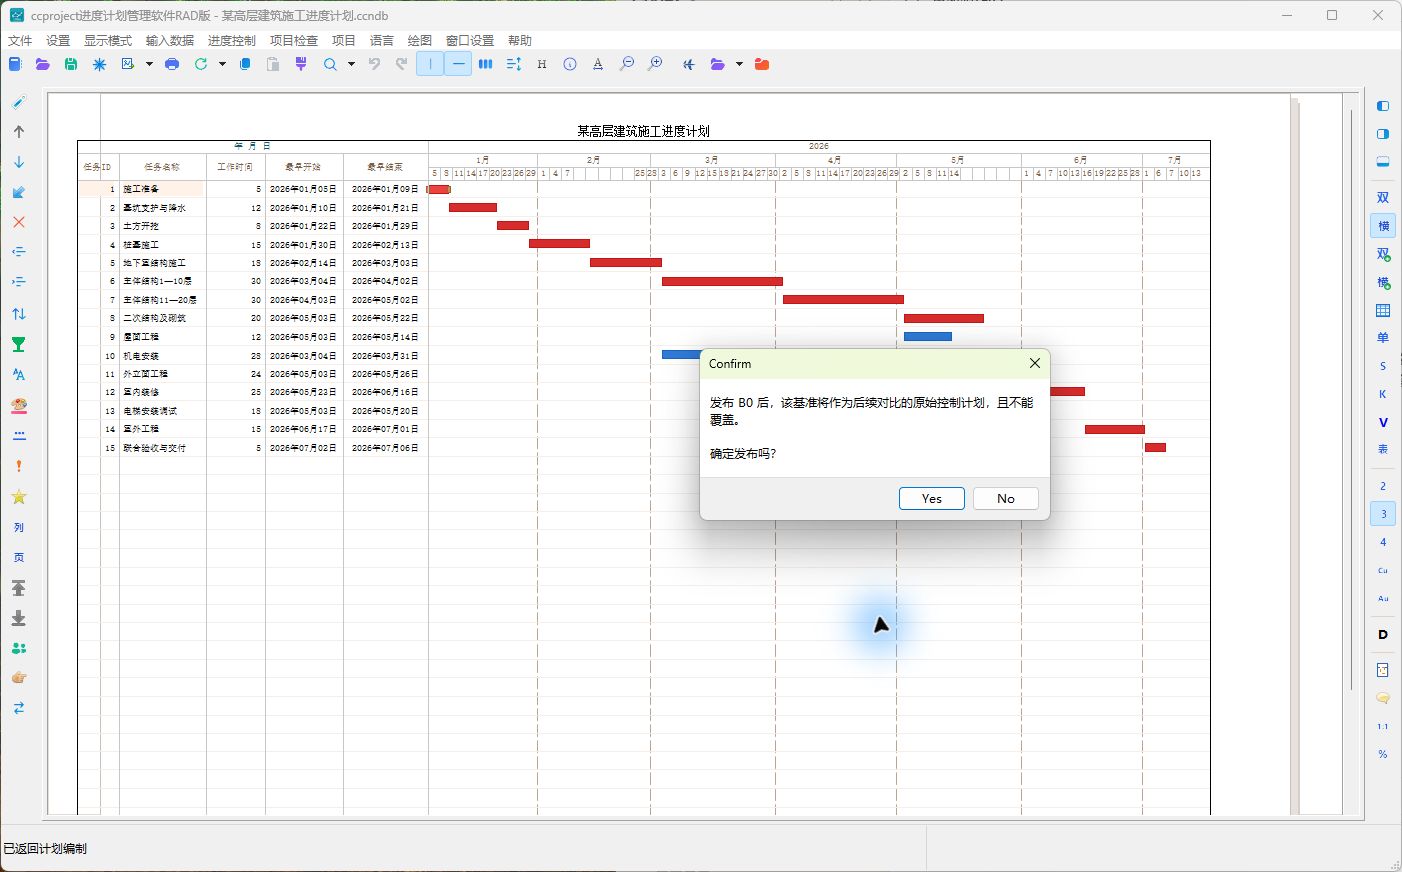Screen dimensions: 1402x872
Task: Click the export image toolbar icon
Action: click(128, 64)
